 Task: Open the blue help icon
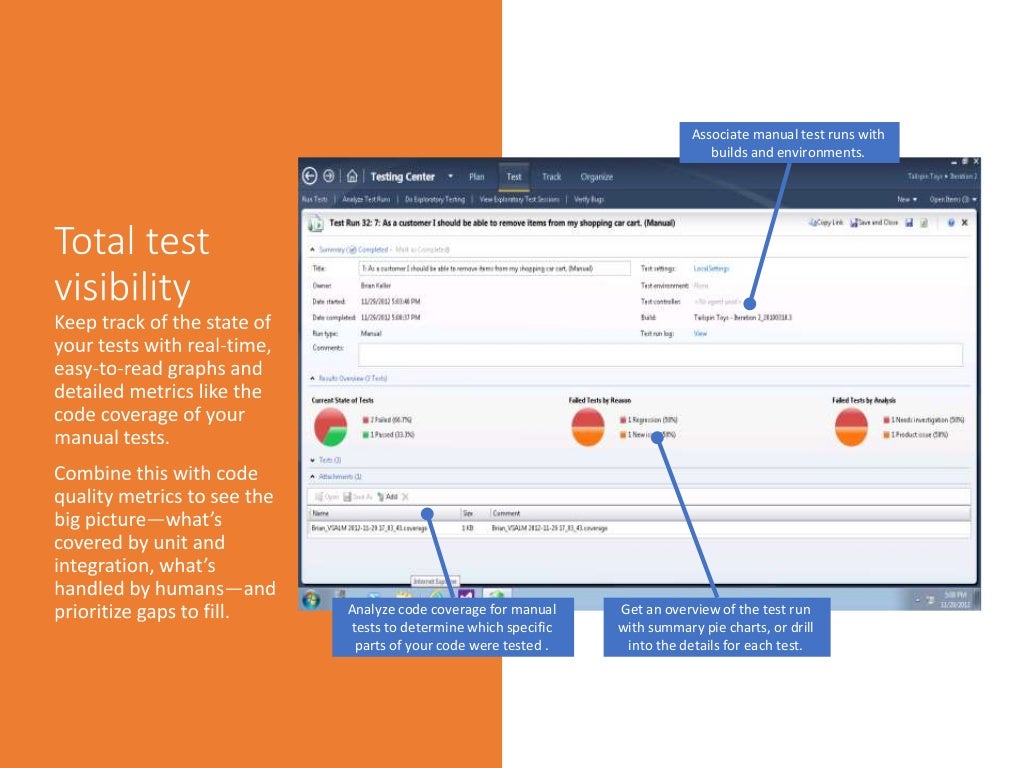951,223
